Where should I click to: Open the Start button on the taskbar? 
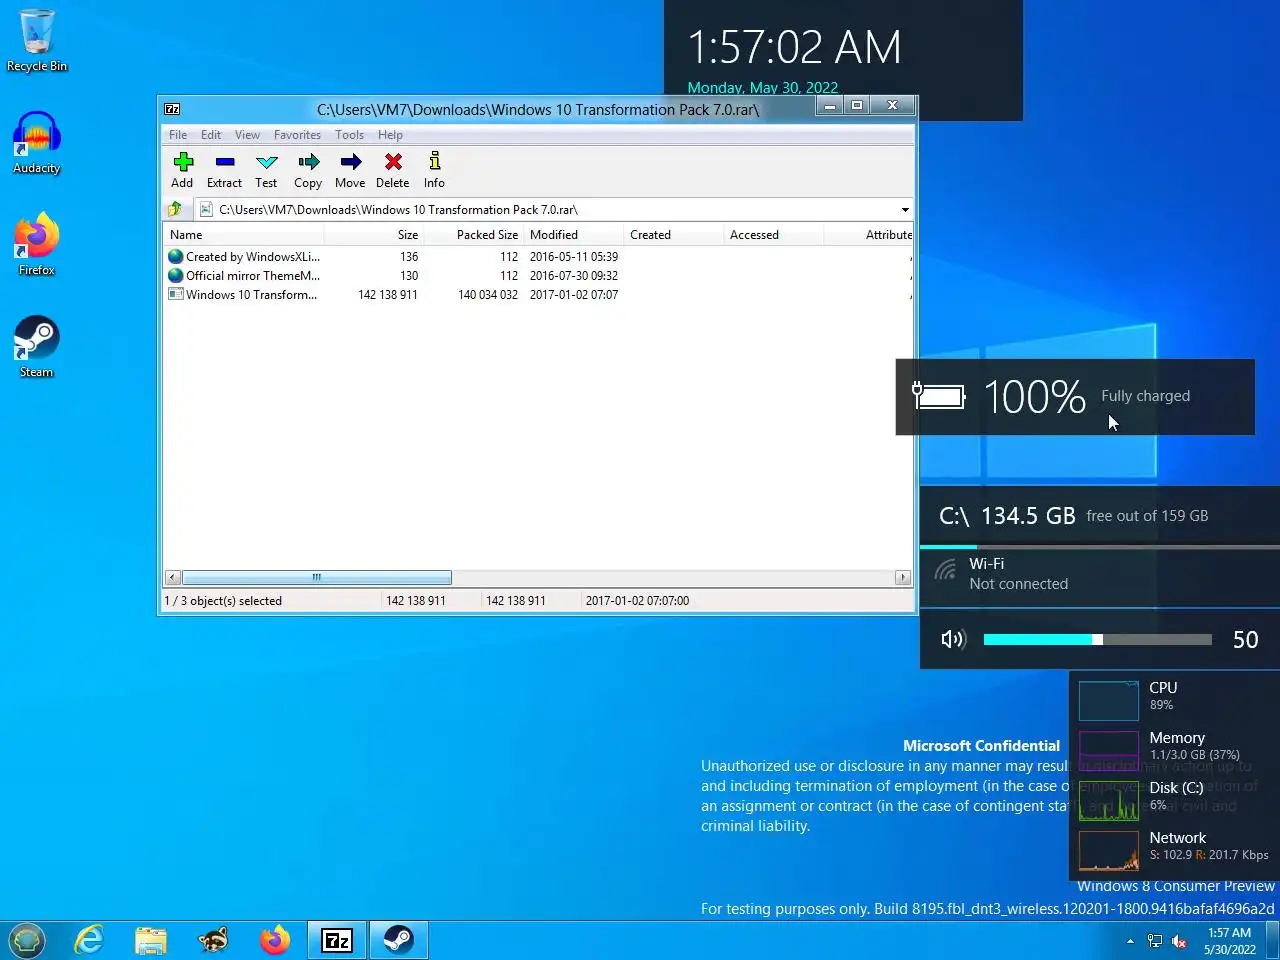(x=27, y=940)
